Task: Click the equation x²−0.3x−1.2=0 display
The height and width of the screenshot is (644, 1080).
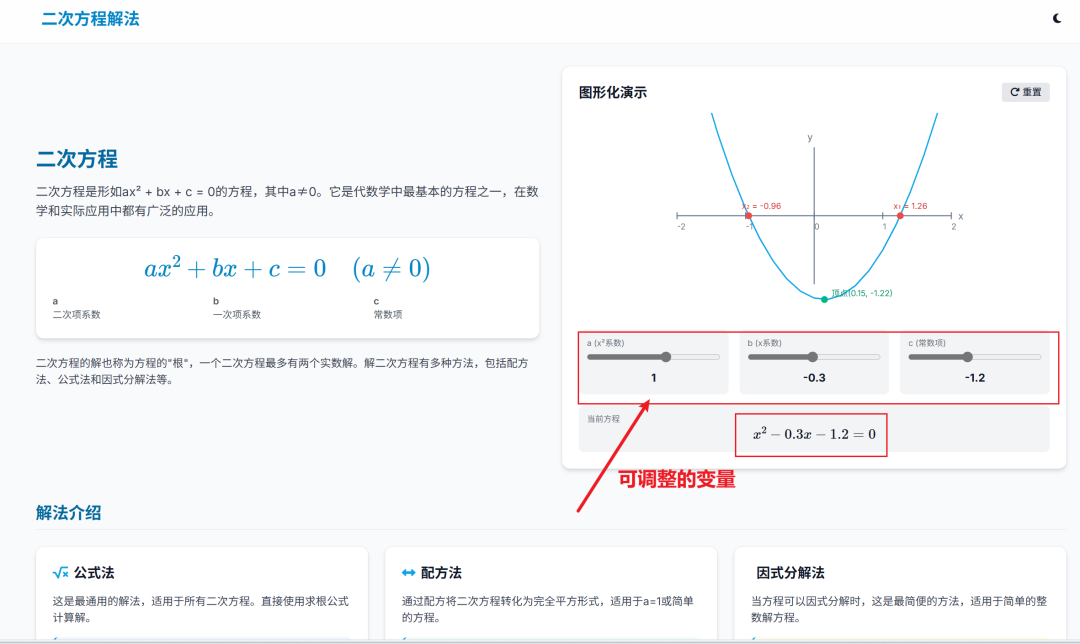Action: coord(810,434)
